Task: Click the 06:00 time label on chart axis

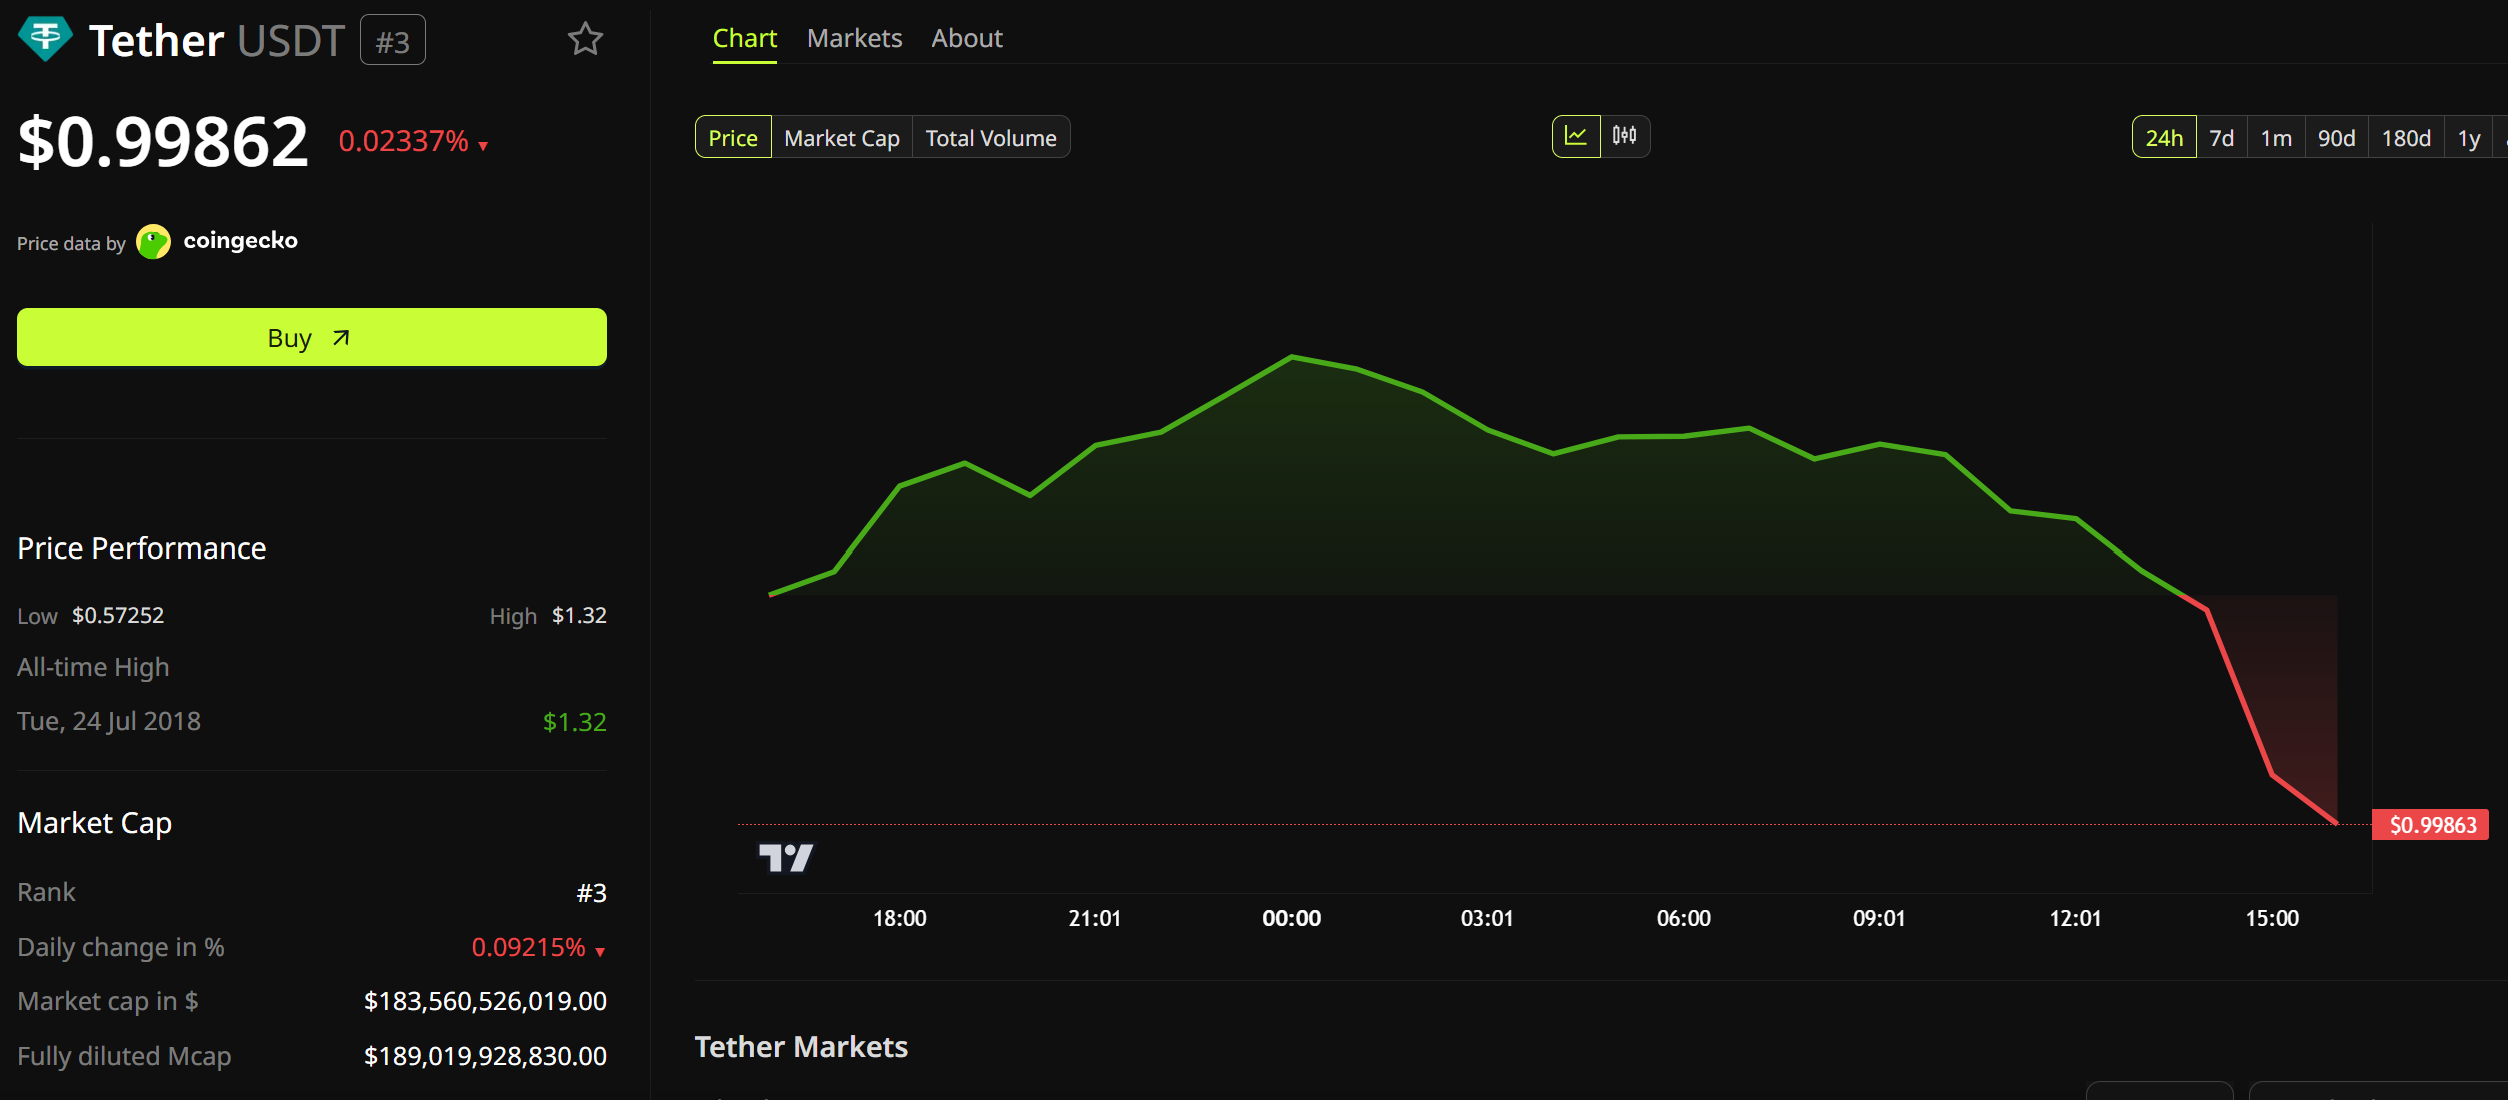Action: click(1684, 918)
